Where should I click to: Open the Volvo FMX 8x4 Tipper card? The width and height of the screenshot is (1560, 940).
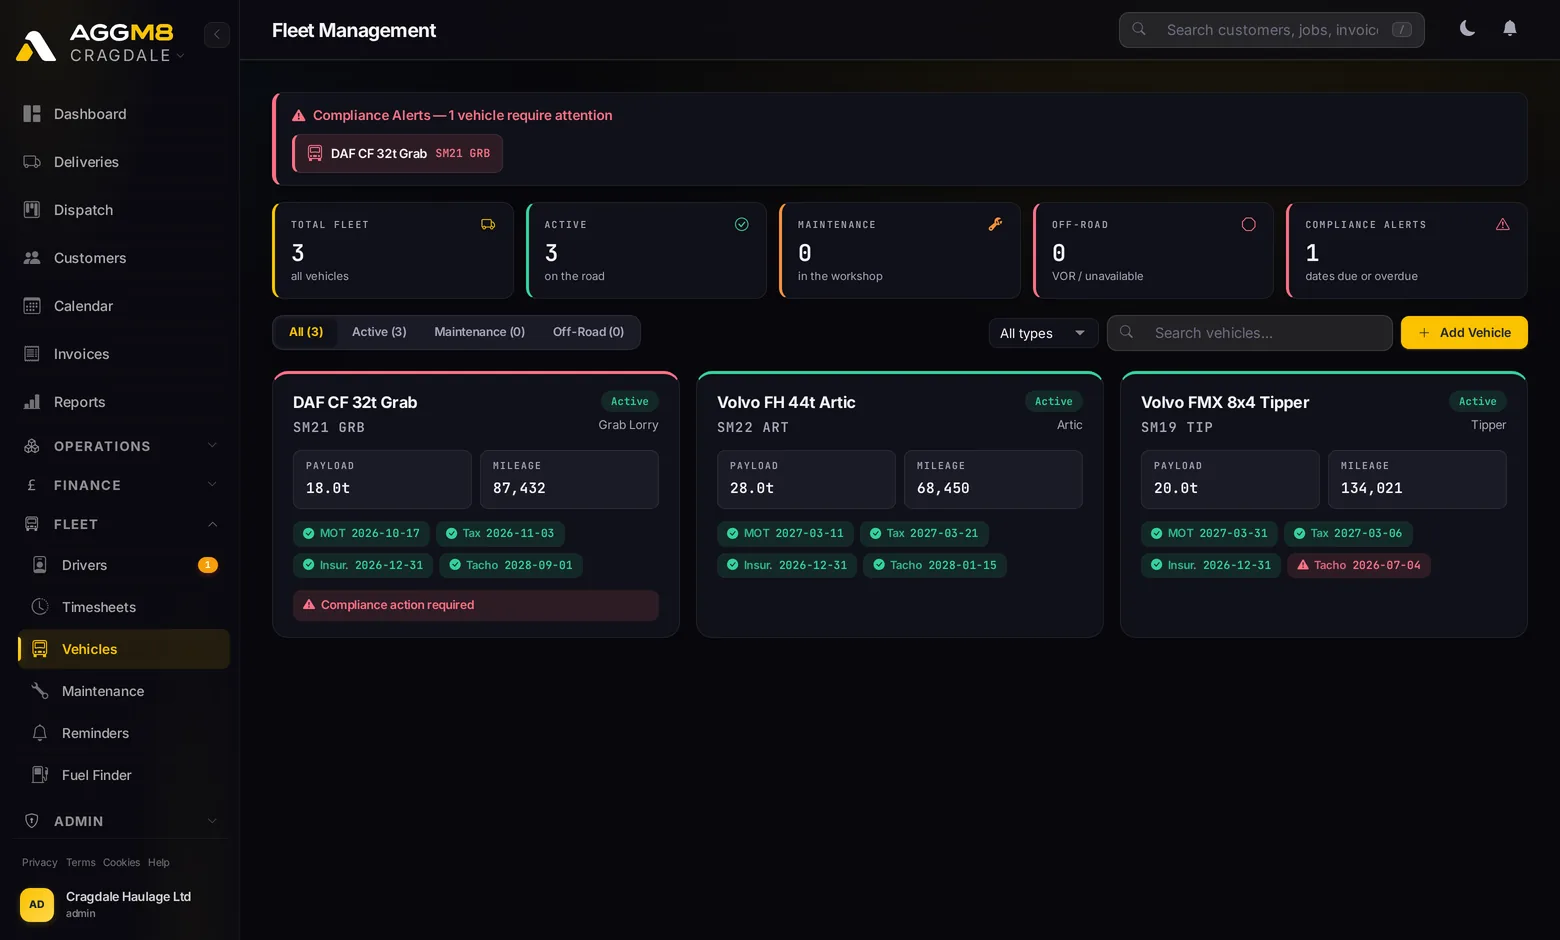(x=1324, y=505)
